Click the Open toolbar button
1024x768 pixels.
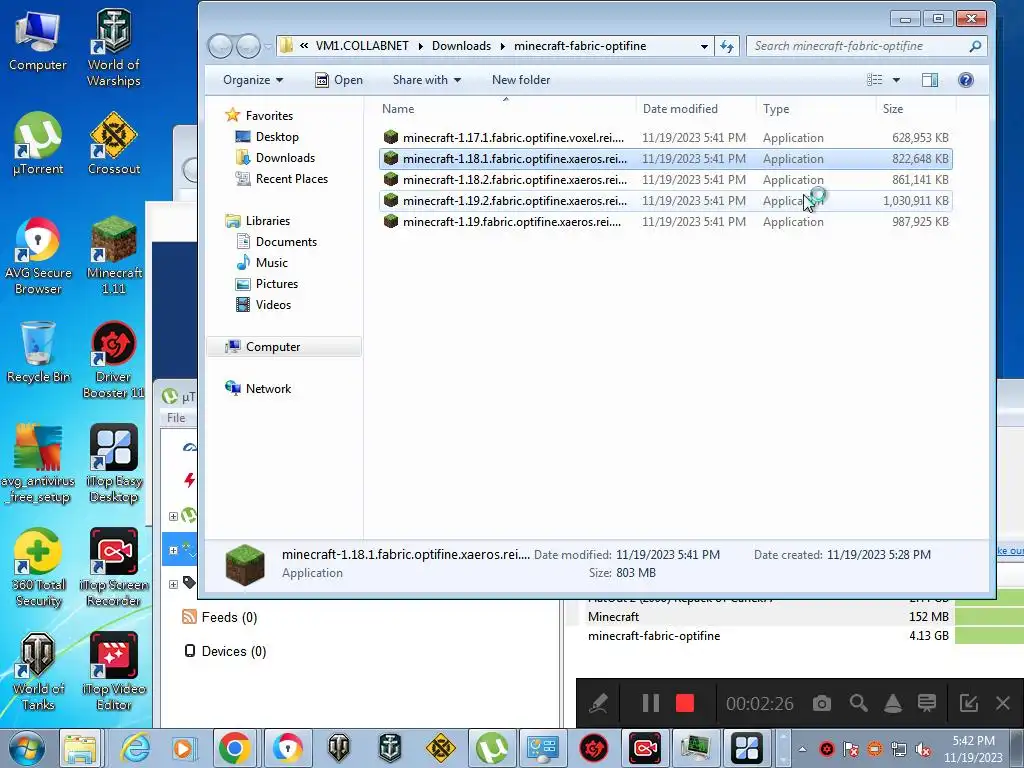point(339,80)
